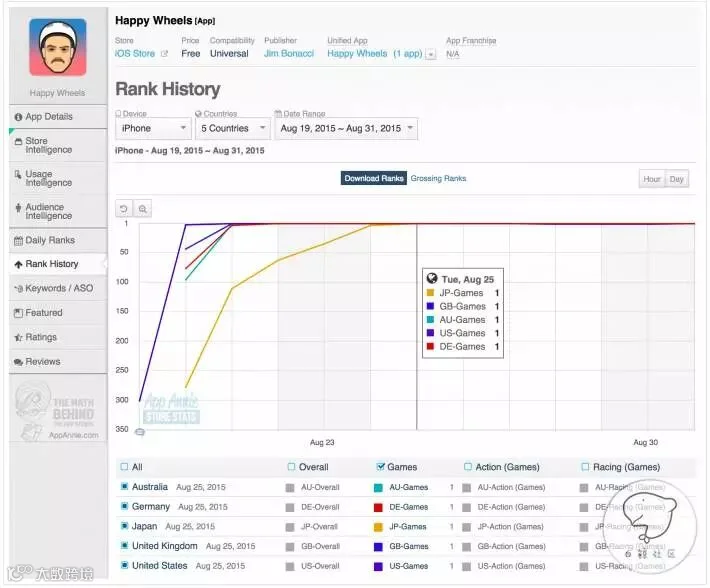
Task: Click the Happy Wheels app icon
Action: pos(58,47)
